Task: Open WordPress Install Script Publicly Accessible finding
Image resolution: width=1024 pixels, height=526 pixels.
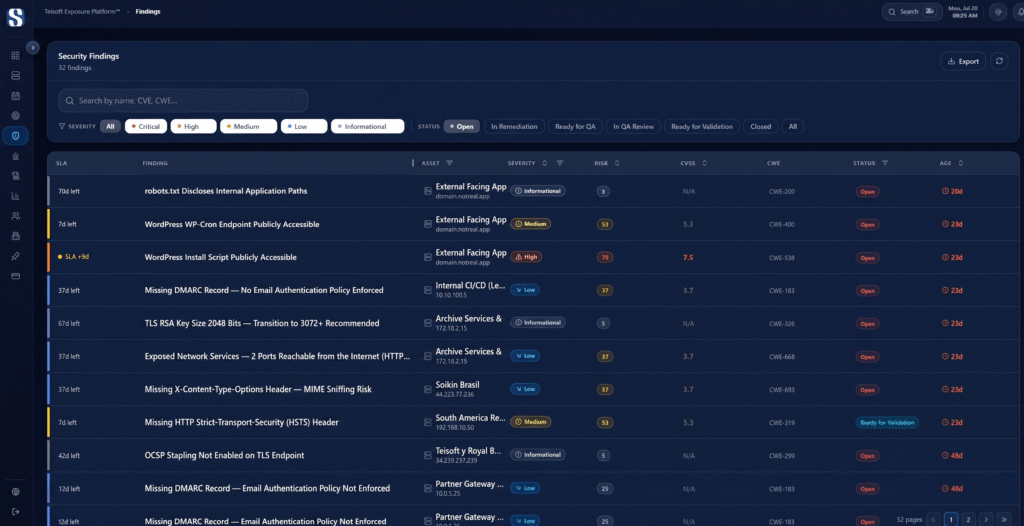Action: [221, 257]
